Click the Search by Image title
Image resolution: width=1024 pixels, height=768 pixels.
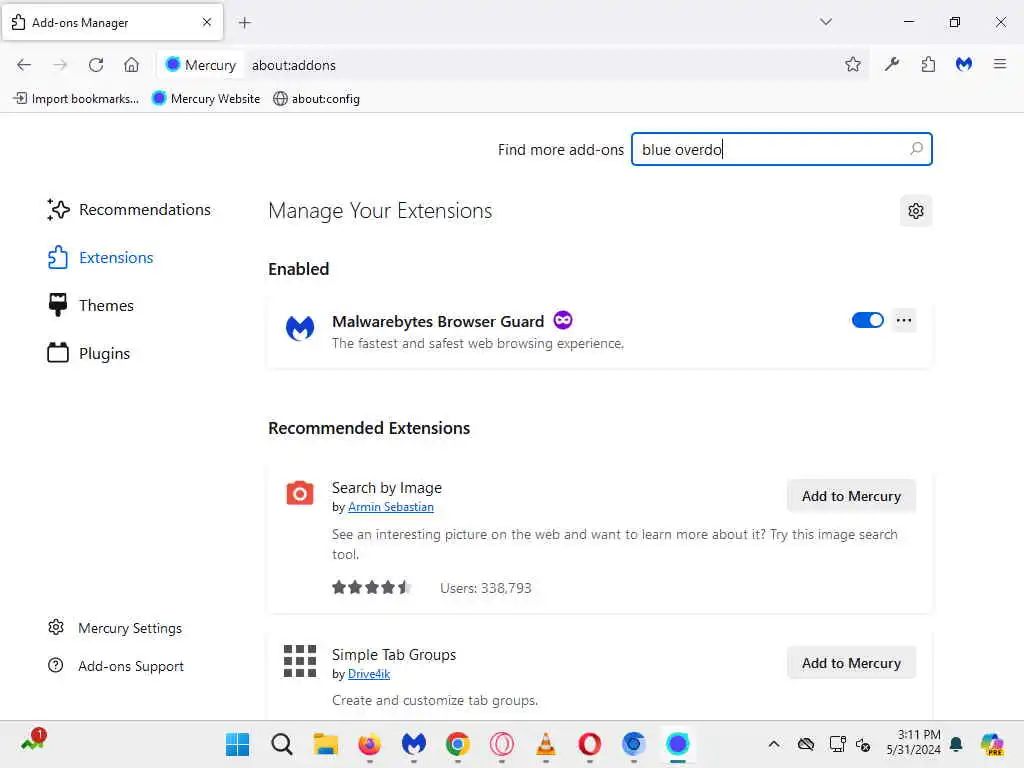(x=387, y=488)
